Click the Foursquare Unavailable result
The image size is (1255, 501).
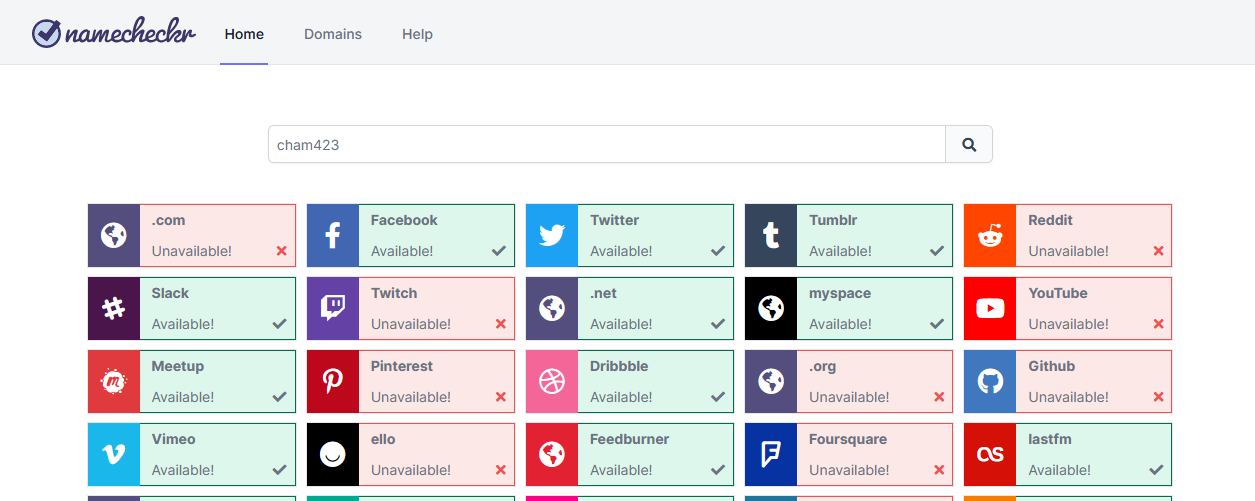pos(874,455)
